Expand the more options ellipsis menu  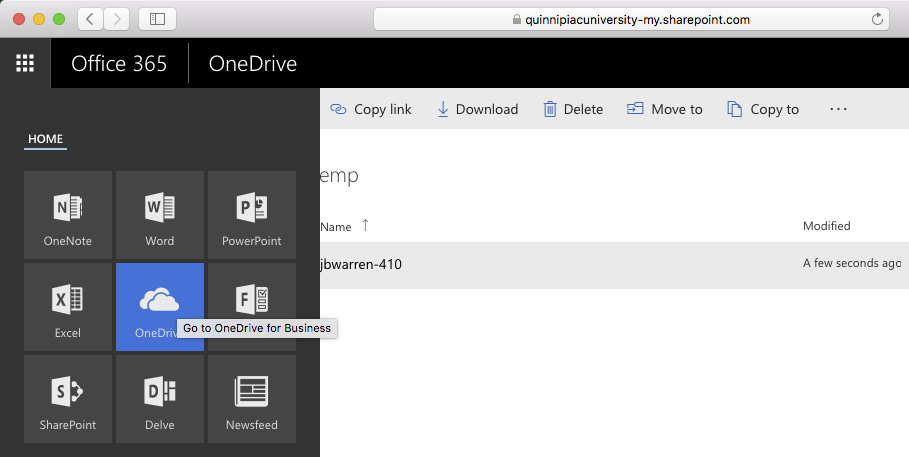(838, 109)
